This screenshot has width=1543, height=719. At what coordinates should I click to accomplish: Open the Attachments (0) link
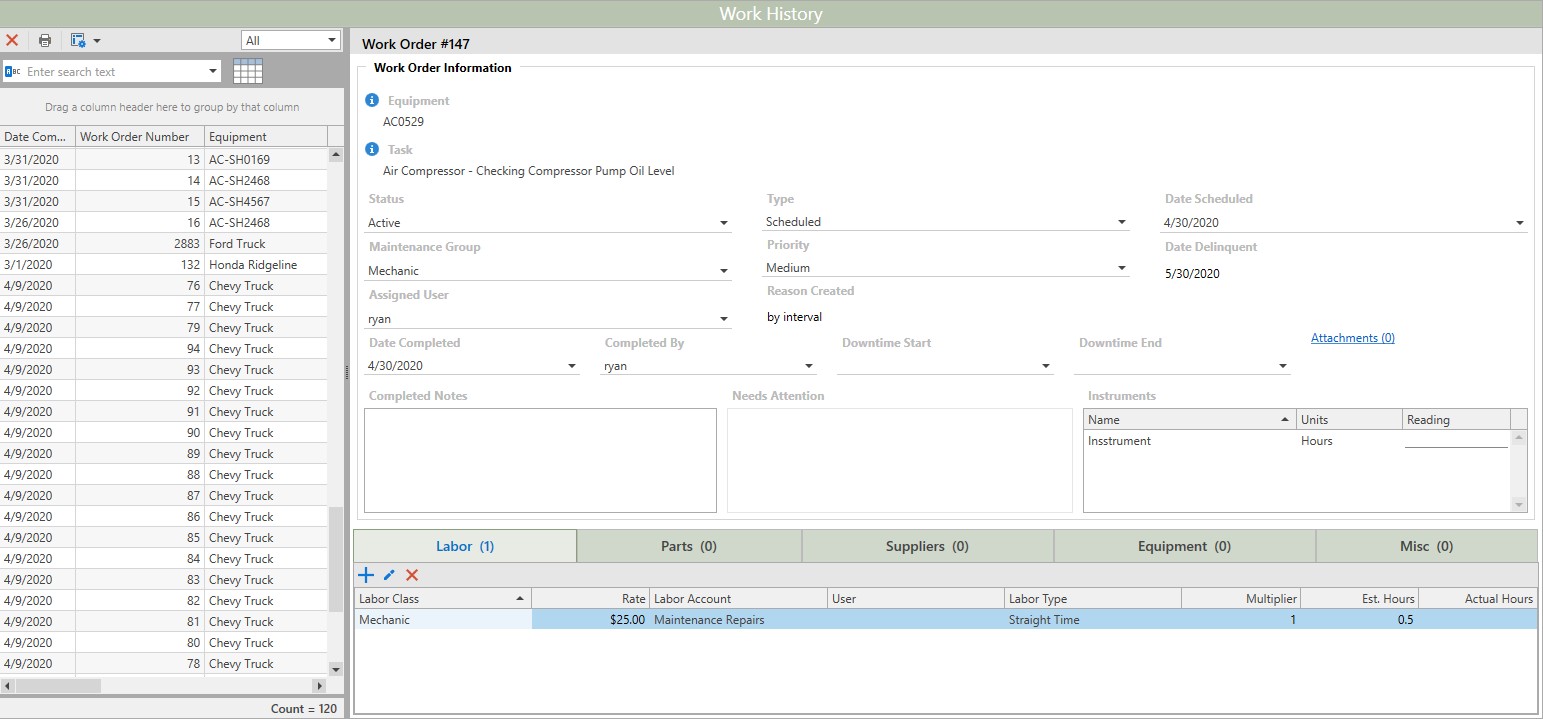1352,338
